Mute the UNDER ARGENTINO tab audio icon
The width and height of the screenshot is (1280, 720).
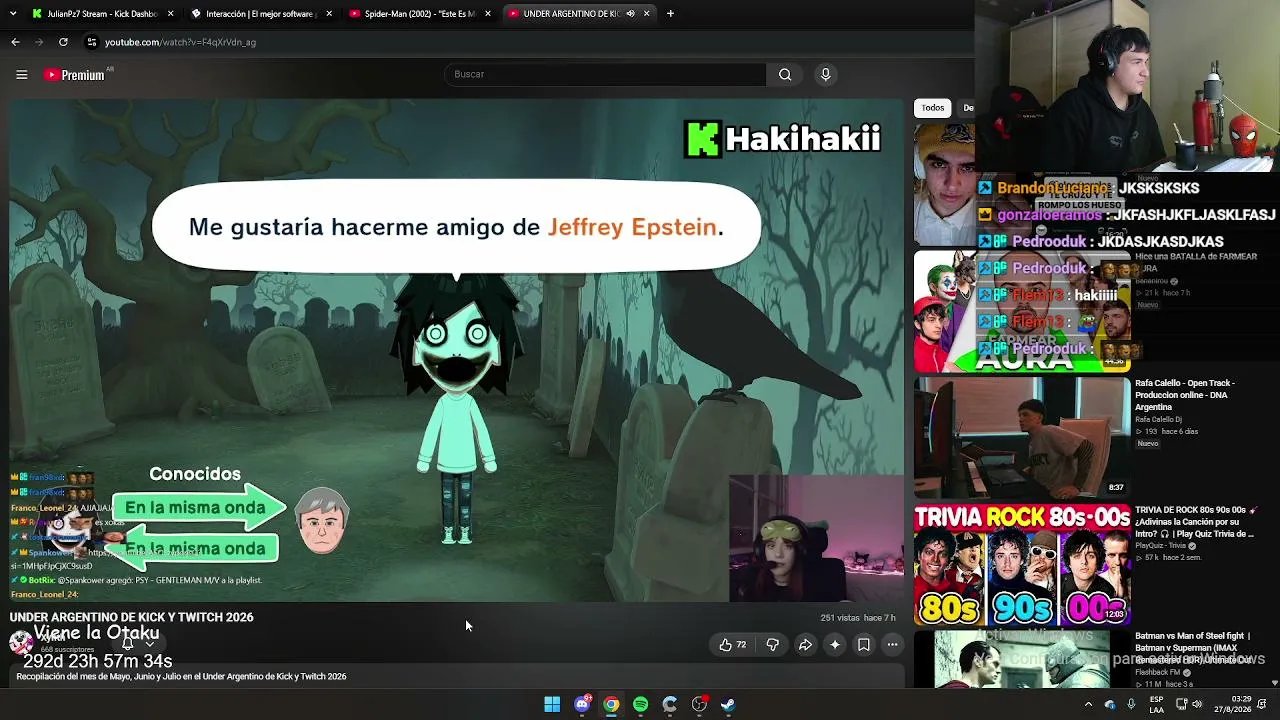(630, 14)
